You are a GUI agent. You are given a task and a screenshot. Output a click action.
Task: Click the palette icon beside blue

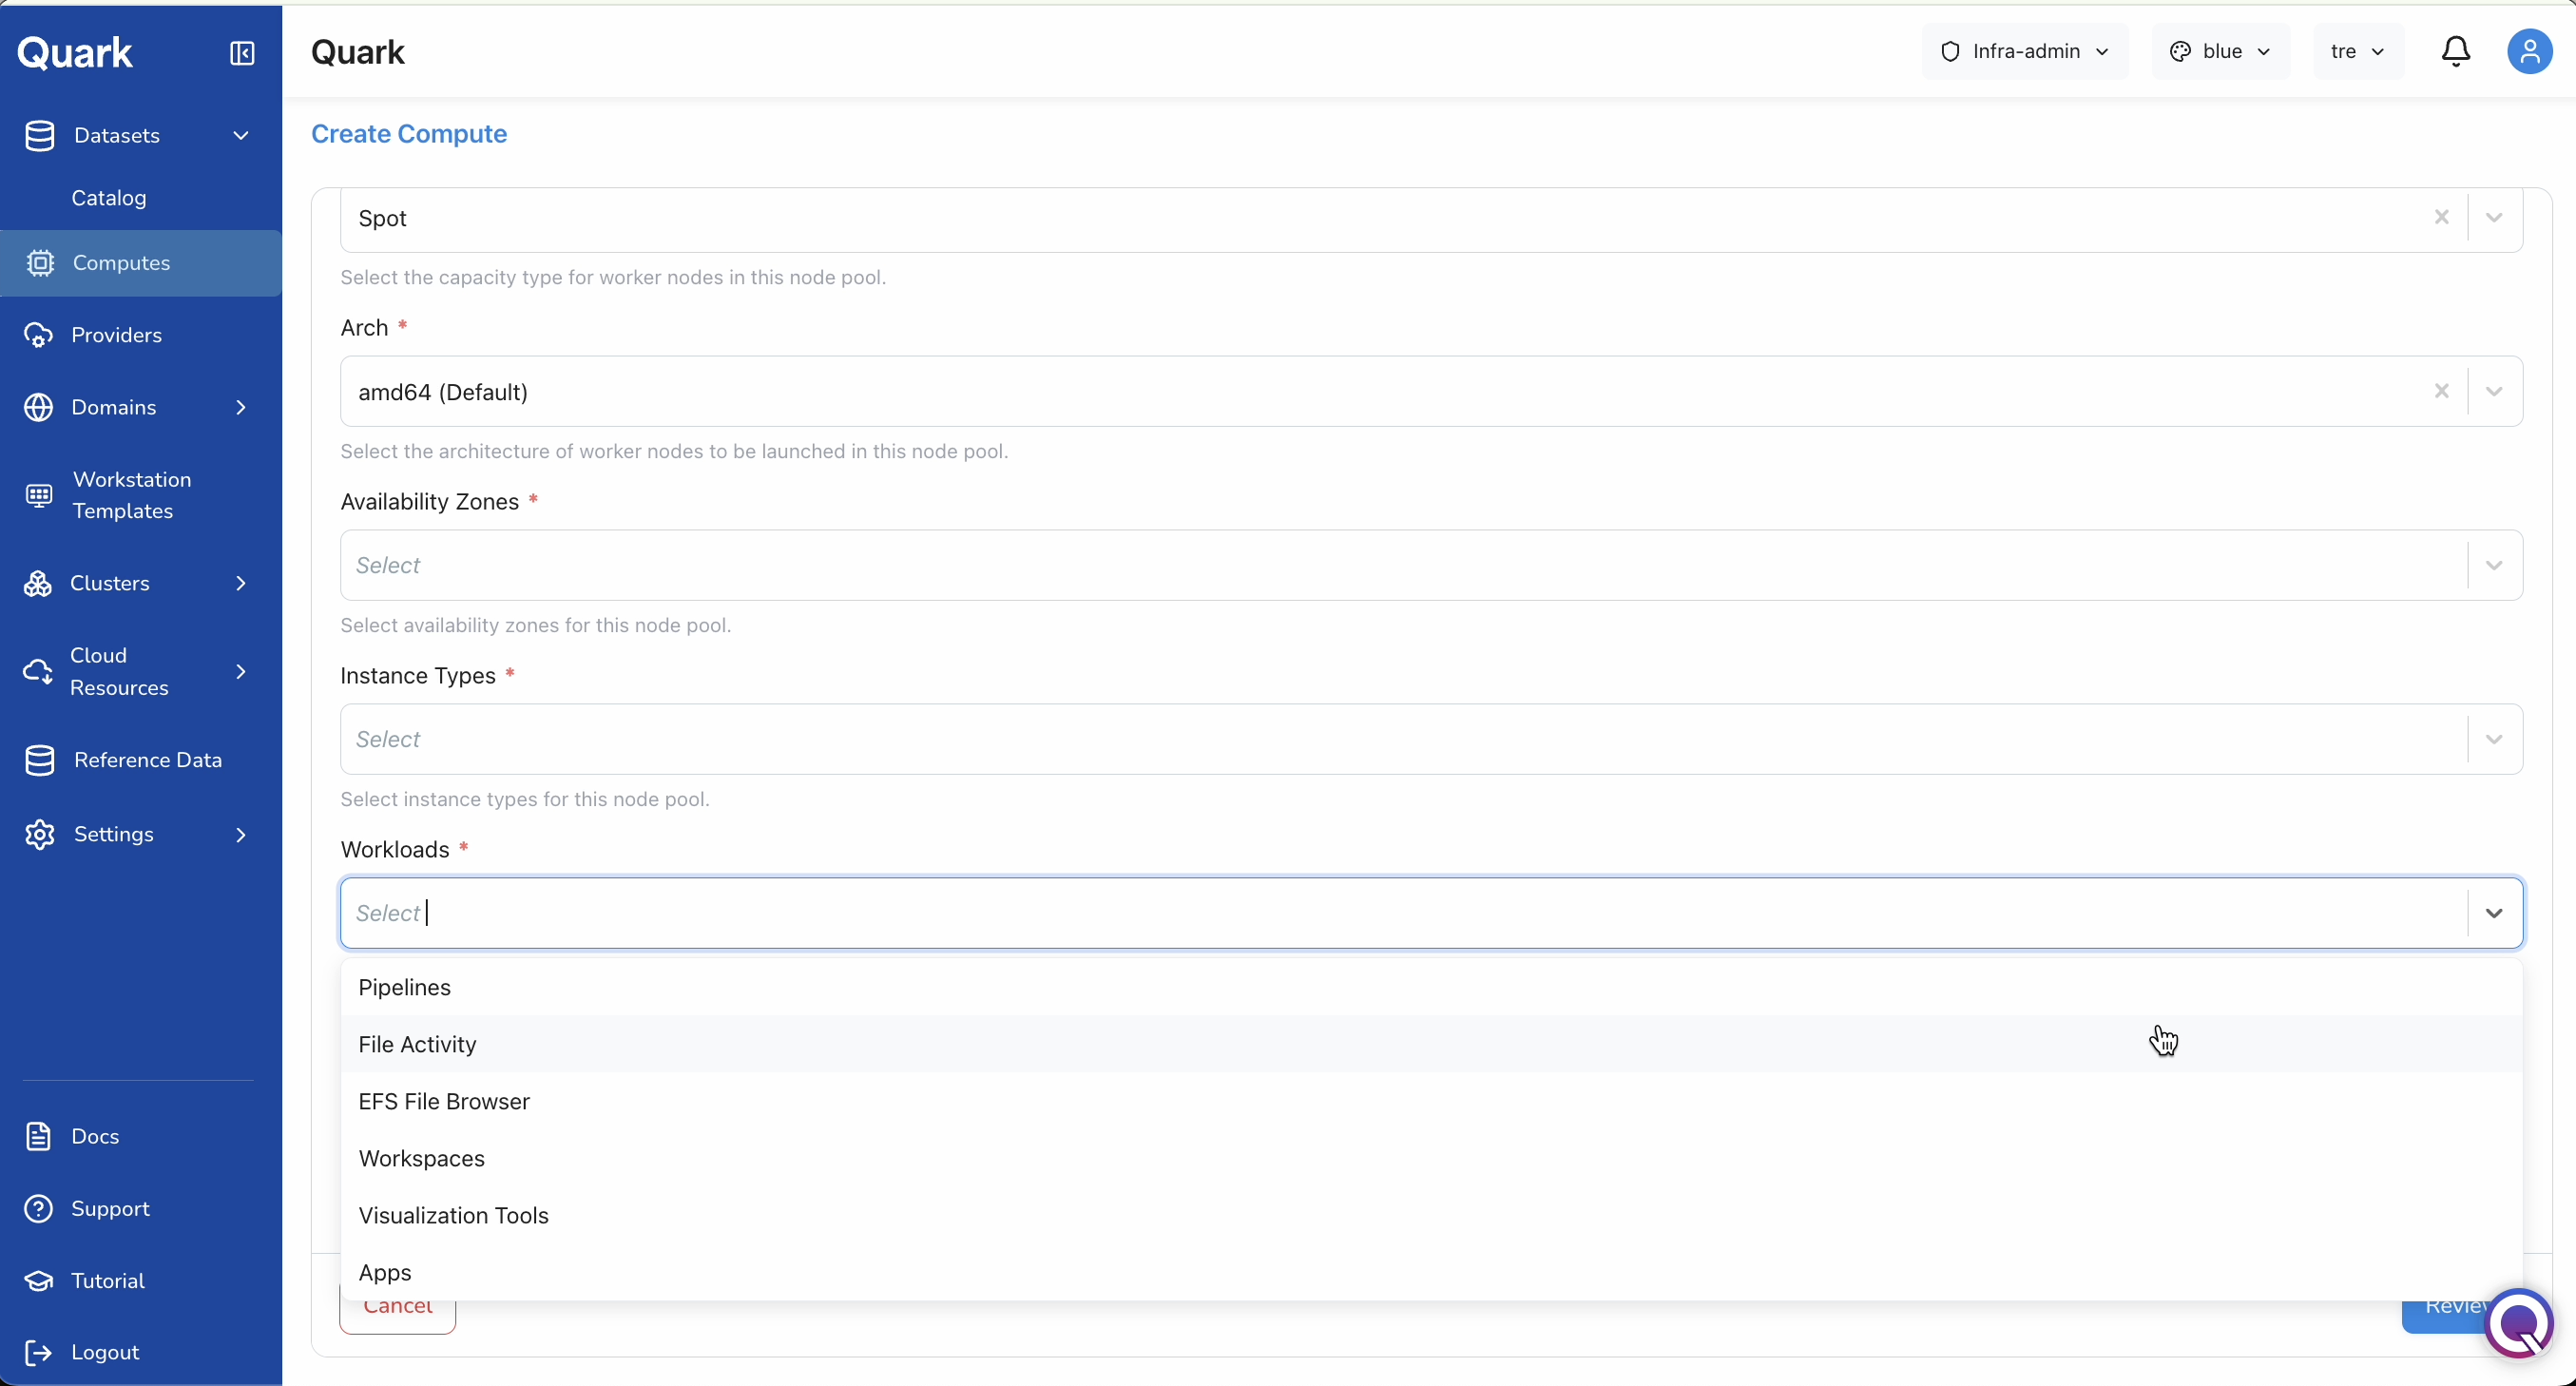[2180, 52]
